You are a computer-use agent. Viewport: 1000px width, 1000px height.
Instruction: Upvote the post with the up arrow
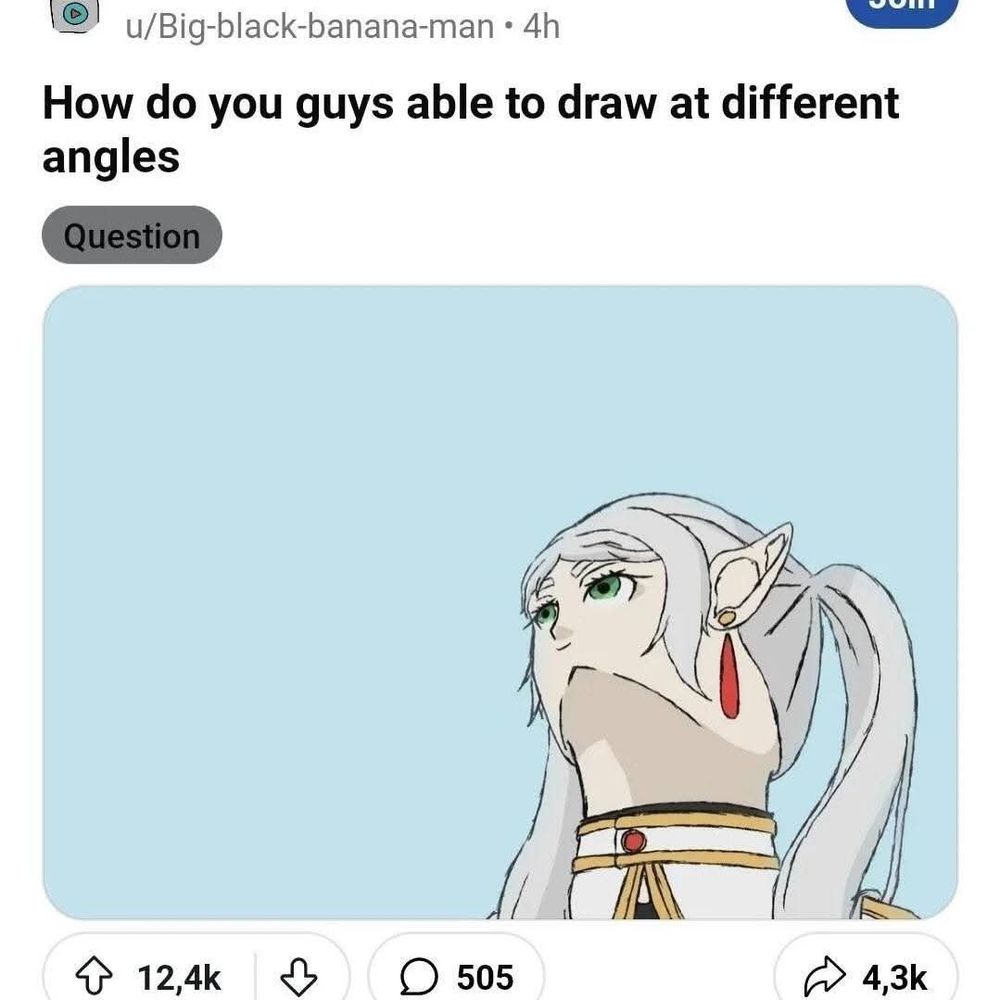[x=94, y=975]
